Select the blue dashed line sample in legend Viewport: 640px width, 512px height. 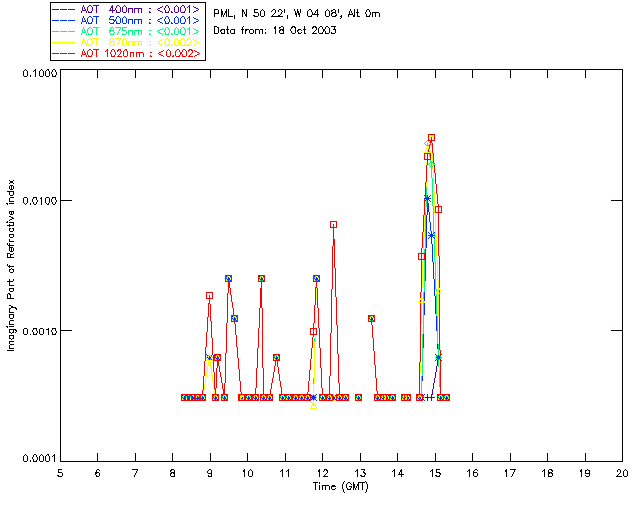coord(64,21)
